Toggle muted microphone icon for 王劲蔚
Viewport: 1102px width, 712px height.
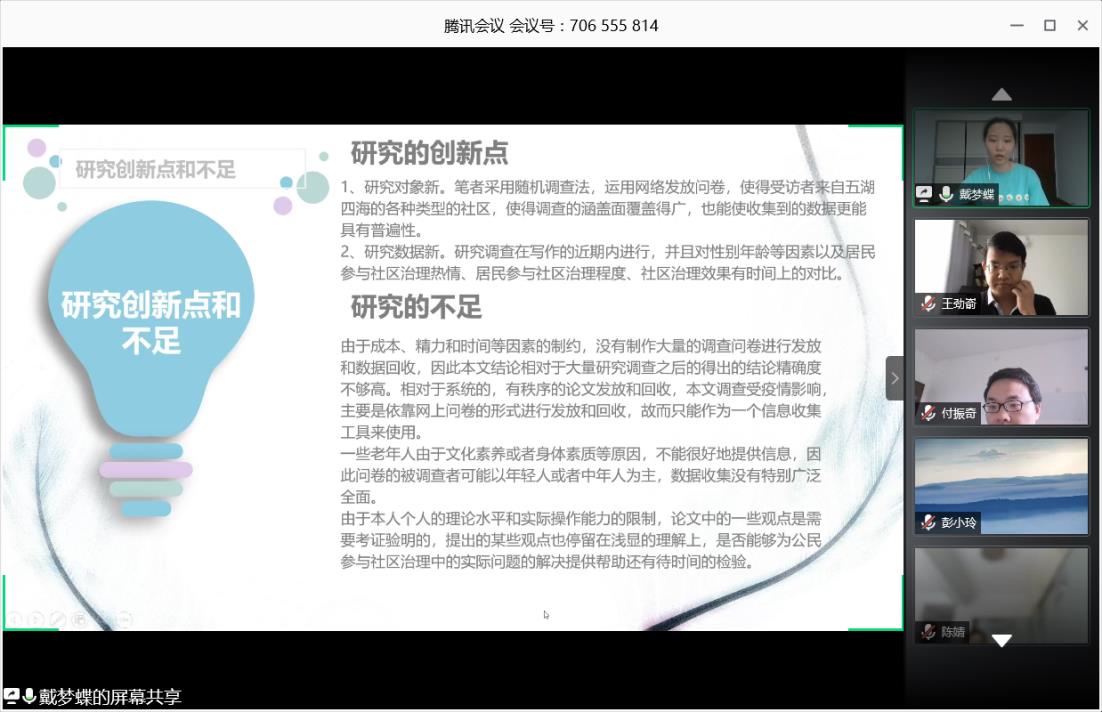928,303
